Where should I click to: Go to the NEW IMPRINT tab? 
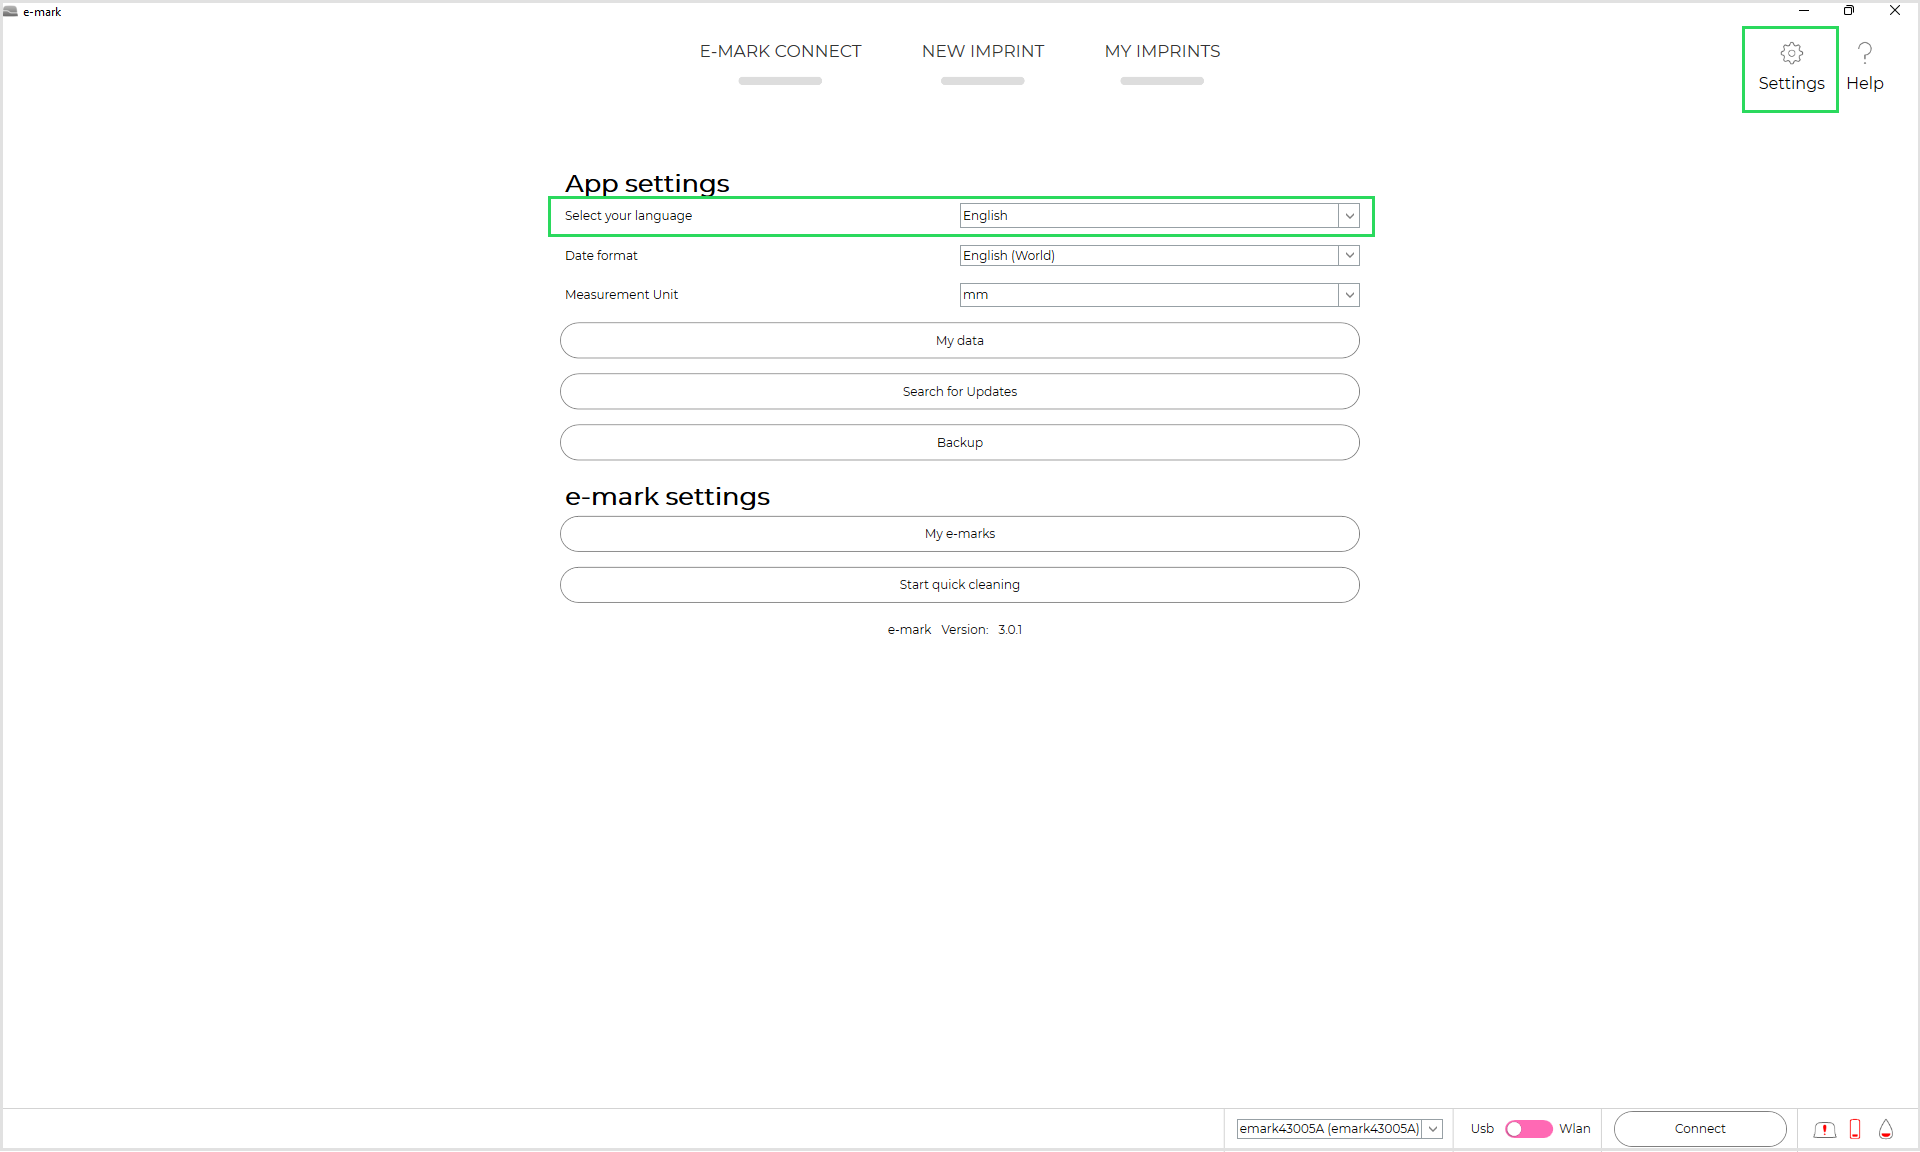tap(982, 51)
